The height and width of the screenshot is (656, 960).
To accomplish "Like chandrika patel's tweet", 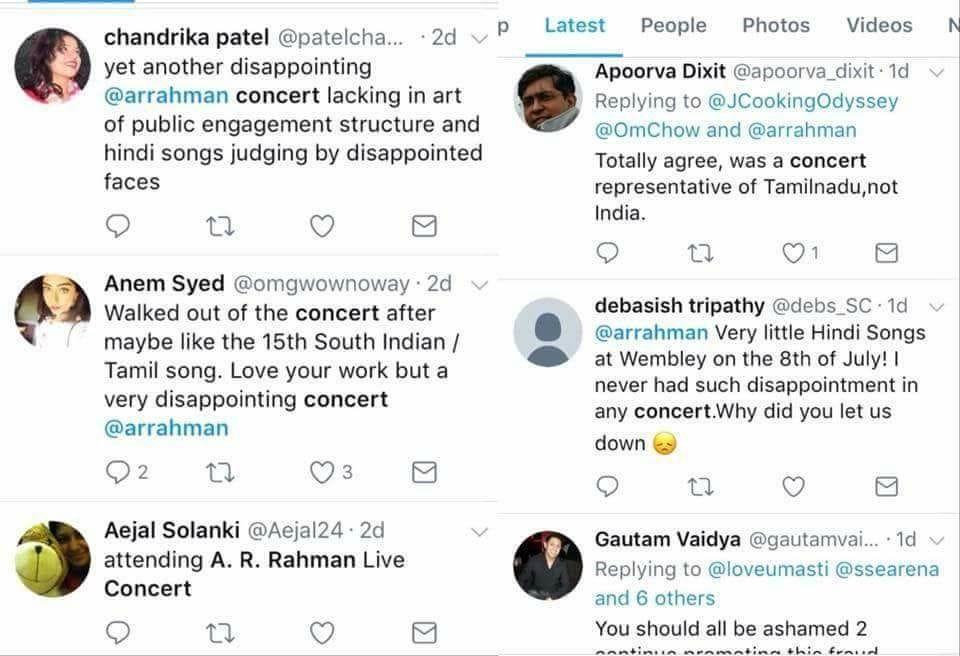I will (322, 226).
